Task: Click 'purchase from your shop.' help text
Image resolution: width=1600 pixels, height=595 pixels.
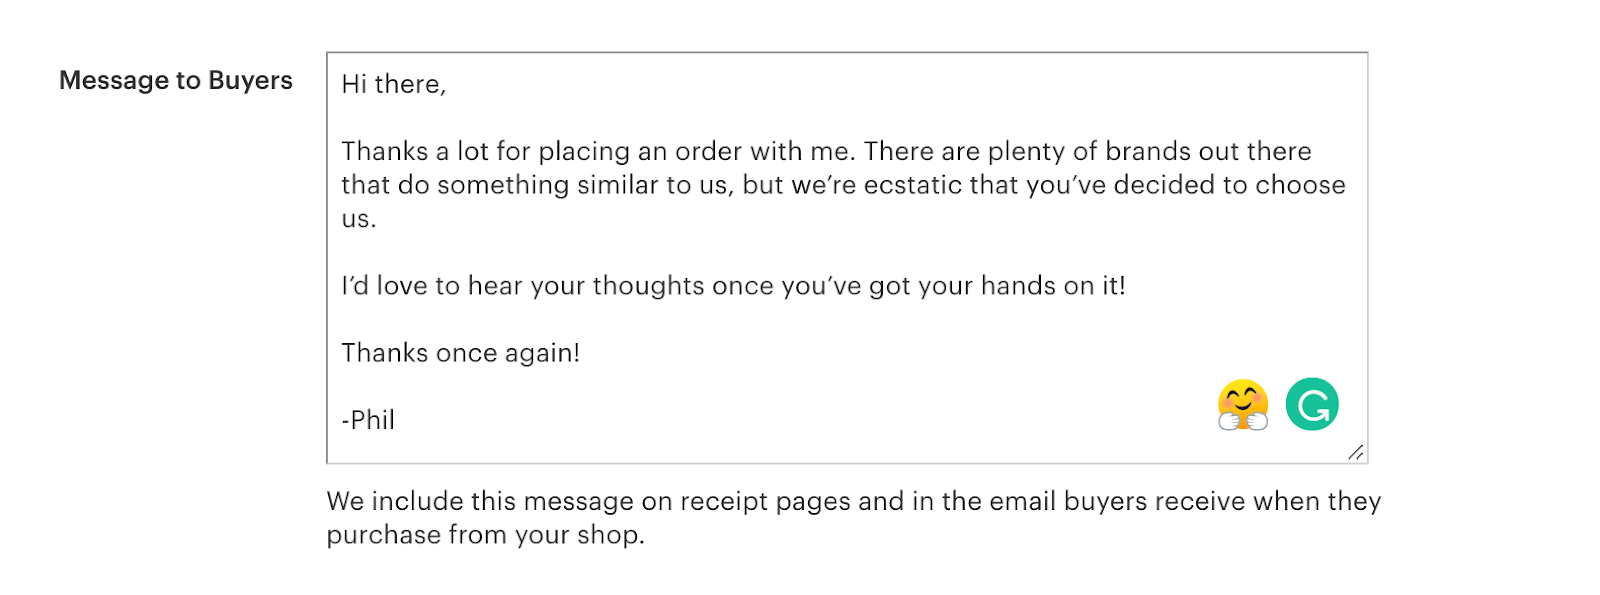Action: coord(486,535)
